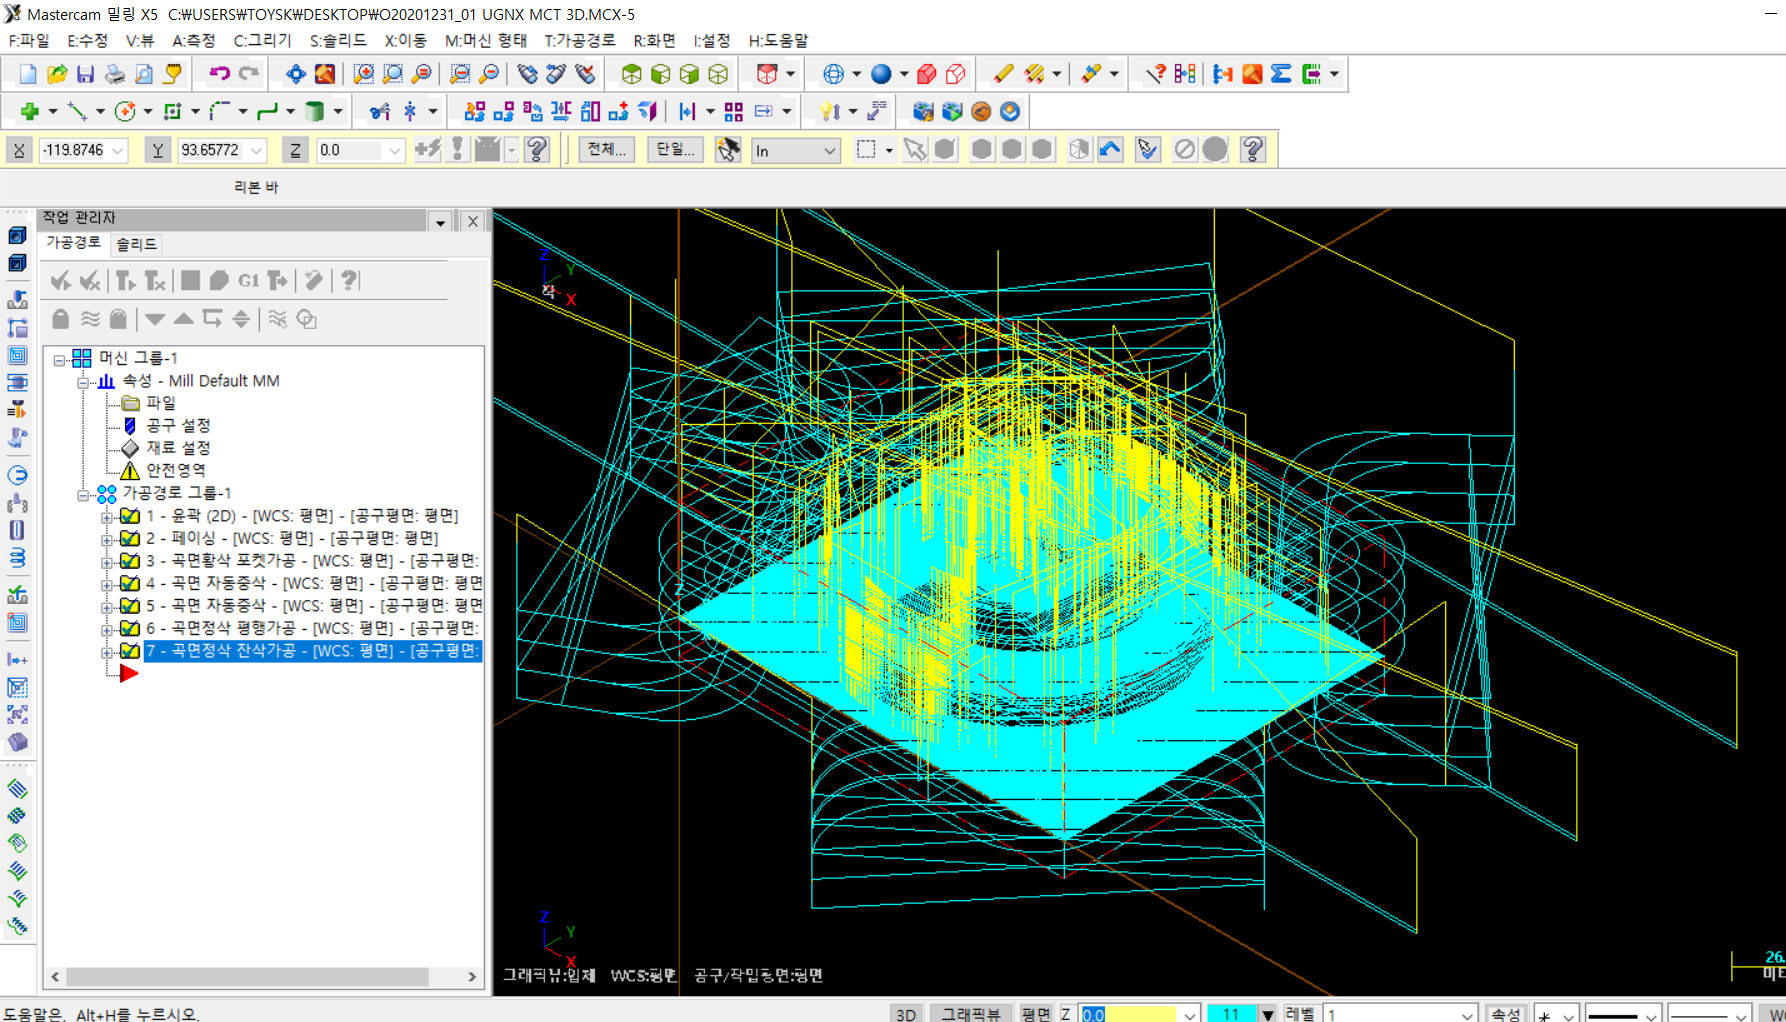Expand operation 4 곡면 자동중삭

107,584
